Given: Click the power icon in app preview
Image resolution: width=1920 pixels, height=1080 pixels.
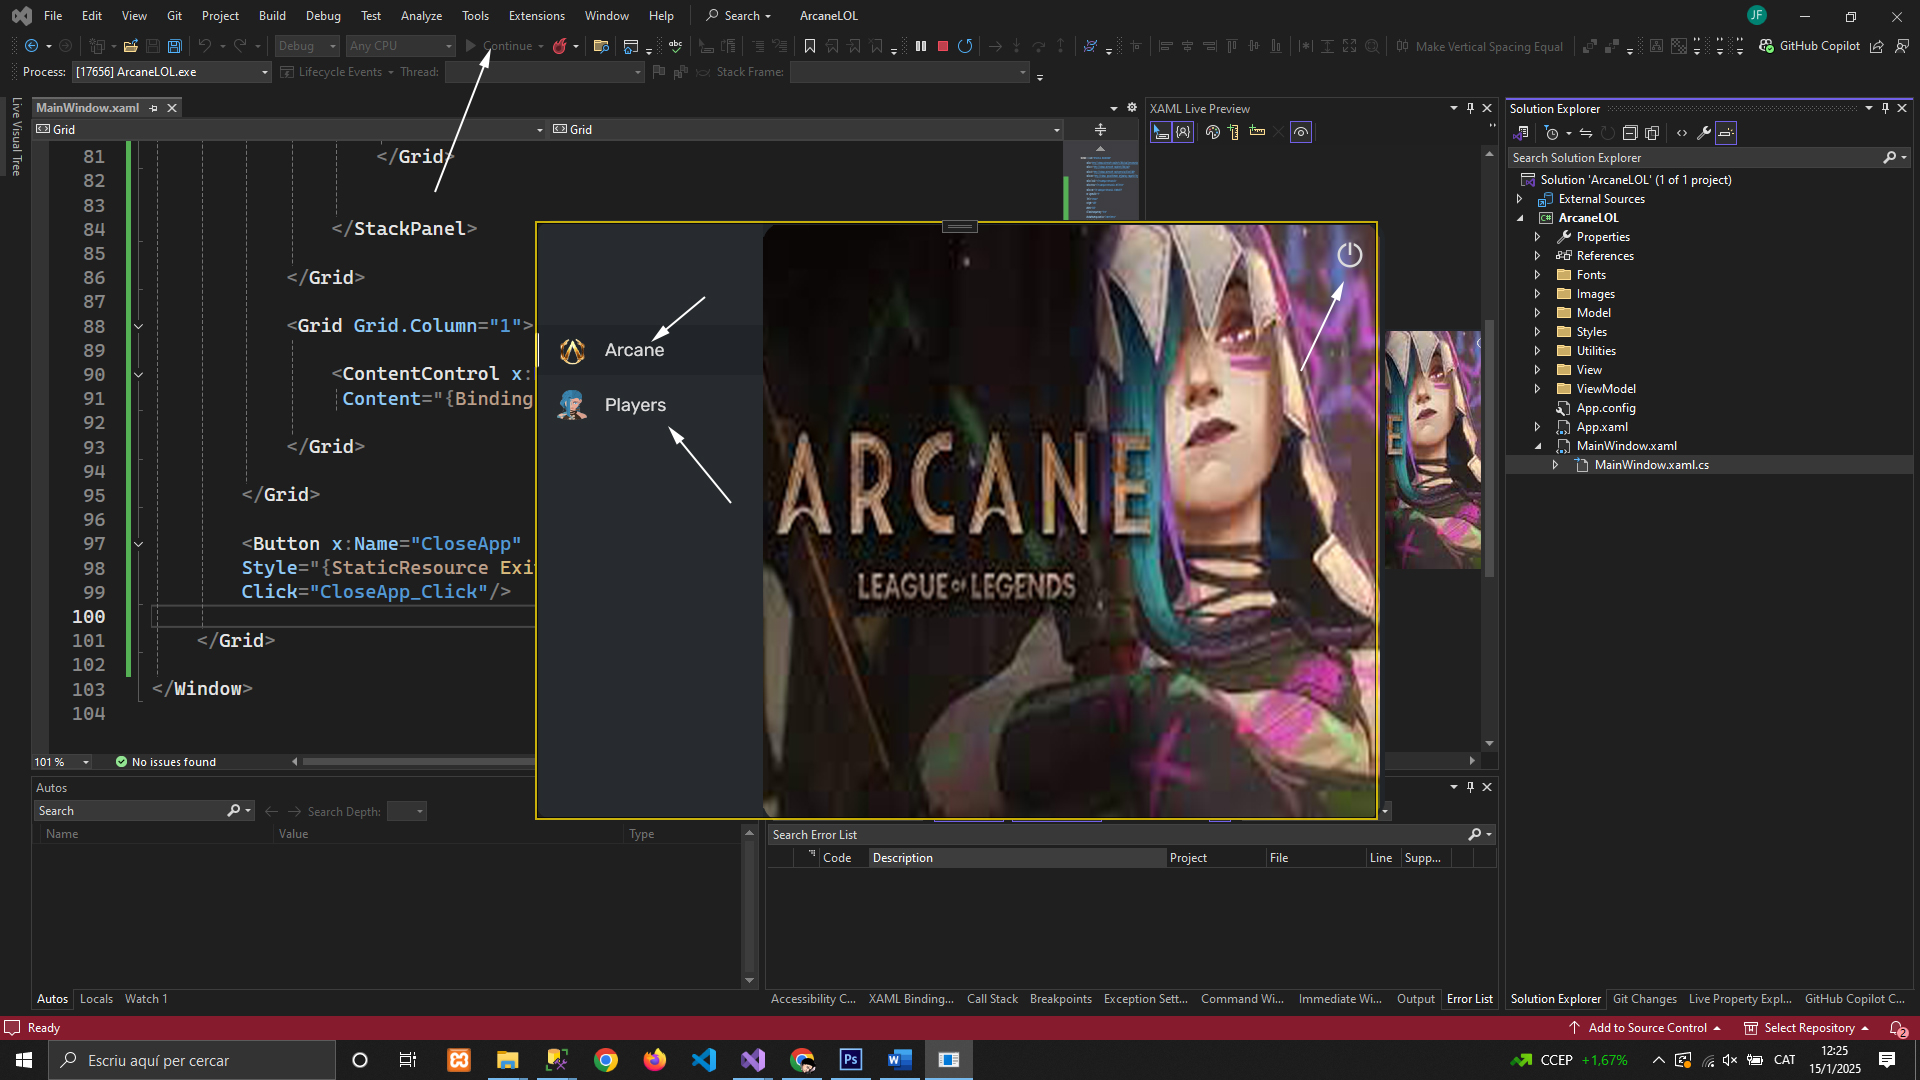Looking at the screenshot, I should coord(1349,255).
